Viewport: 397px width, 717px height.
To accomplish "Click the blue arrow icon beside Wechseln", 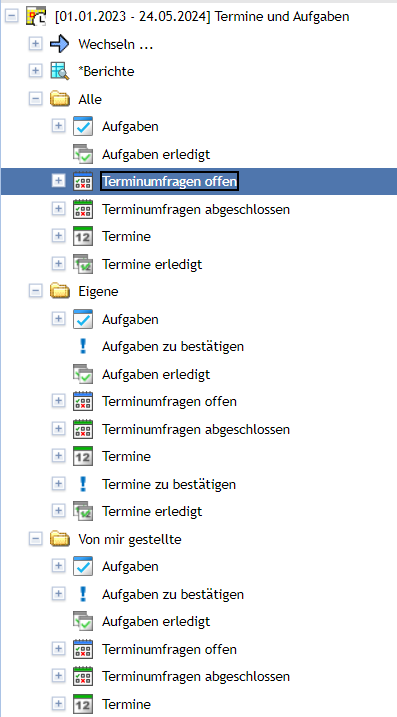I will tap(59, 44).
